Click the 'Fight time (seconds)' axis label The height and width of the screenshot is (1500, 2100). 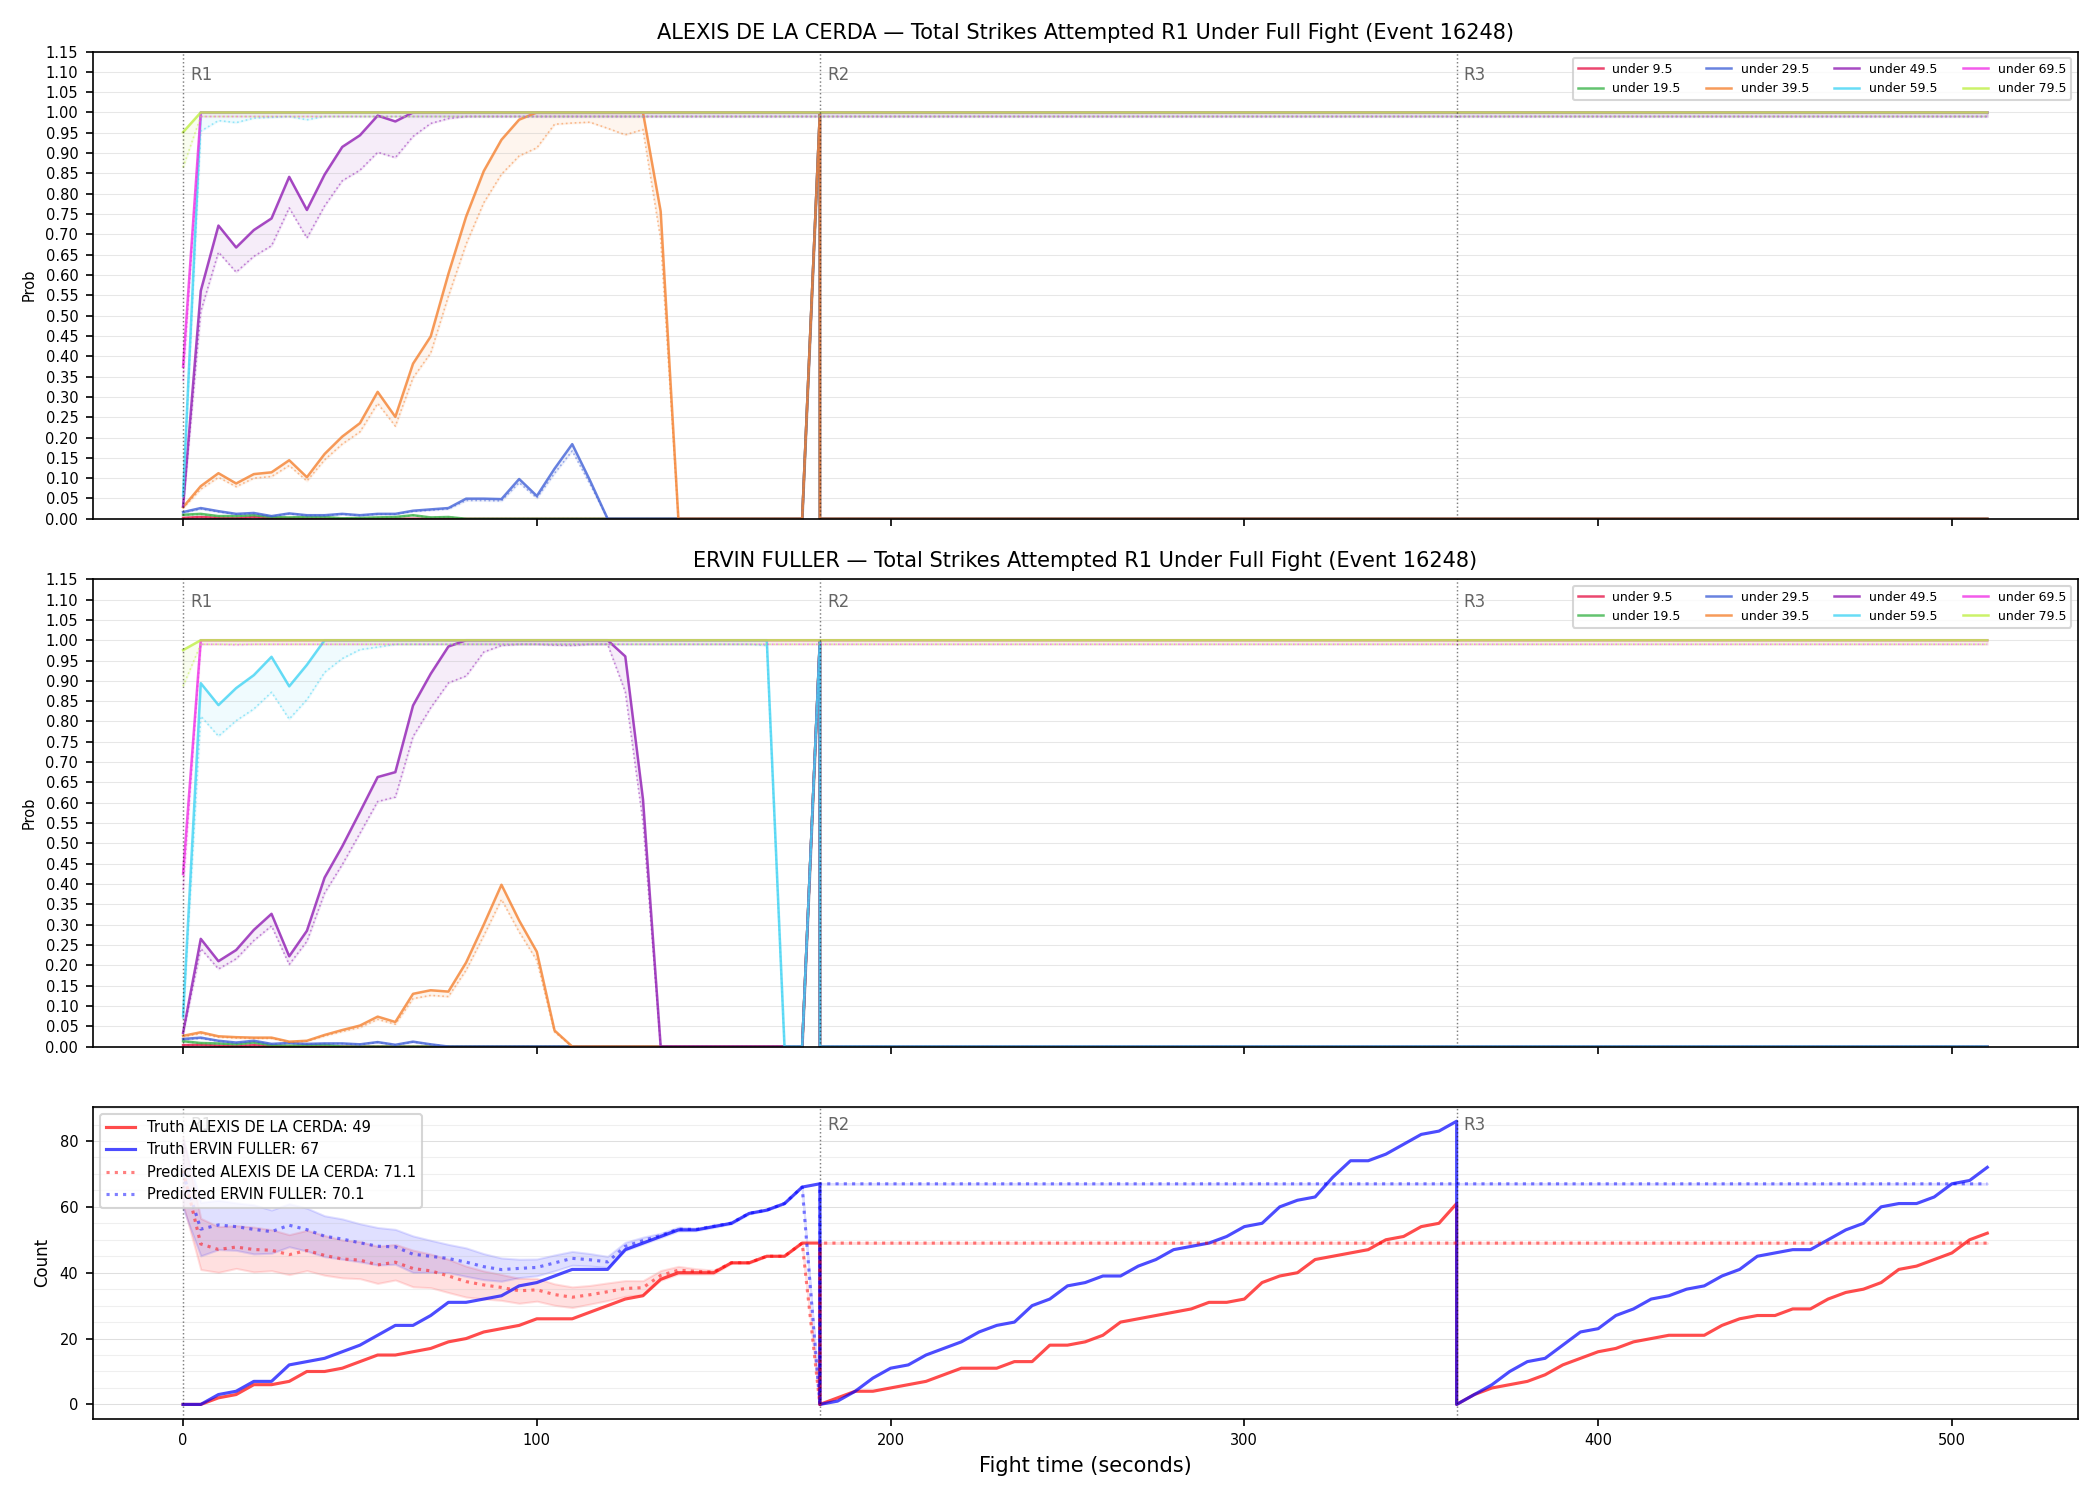1085,1465
